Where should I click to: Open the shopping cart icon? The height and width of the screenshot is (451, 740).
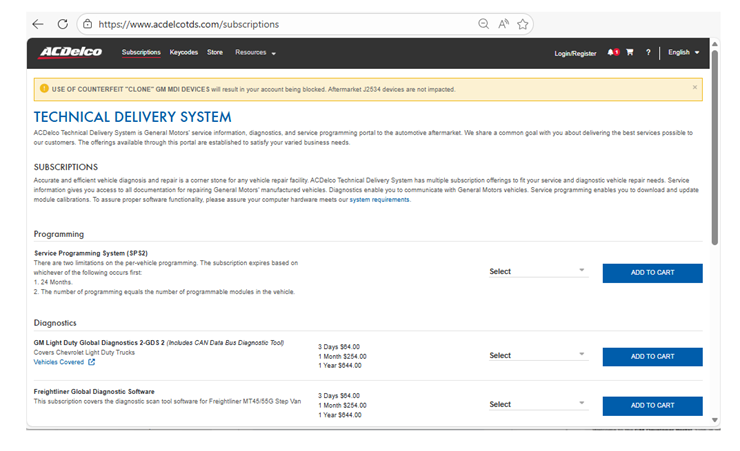coord(630,52)
